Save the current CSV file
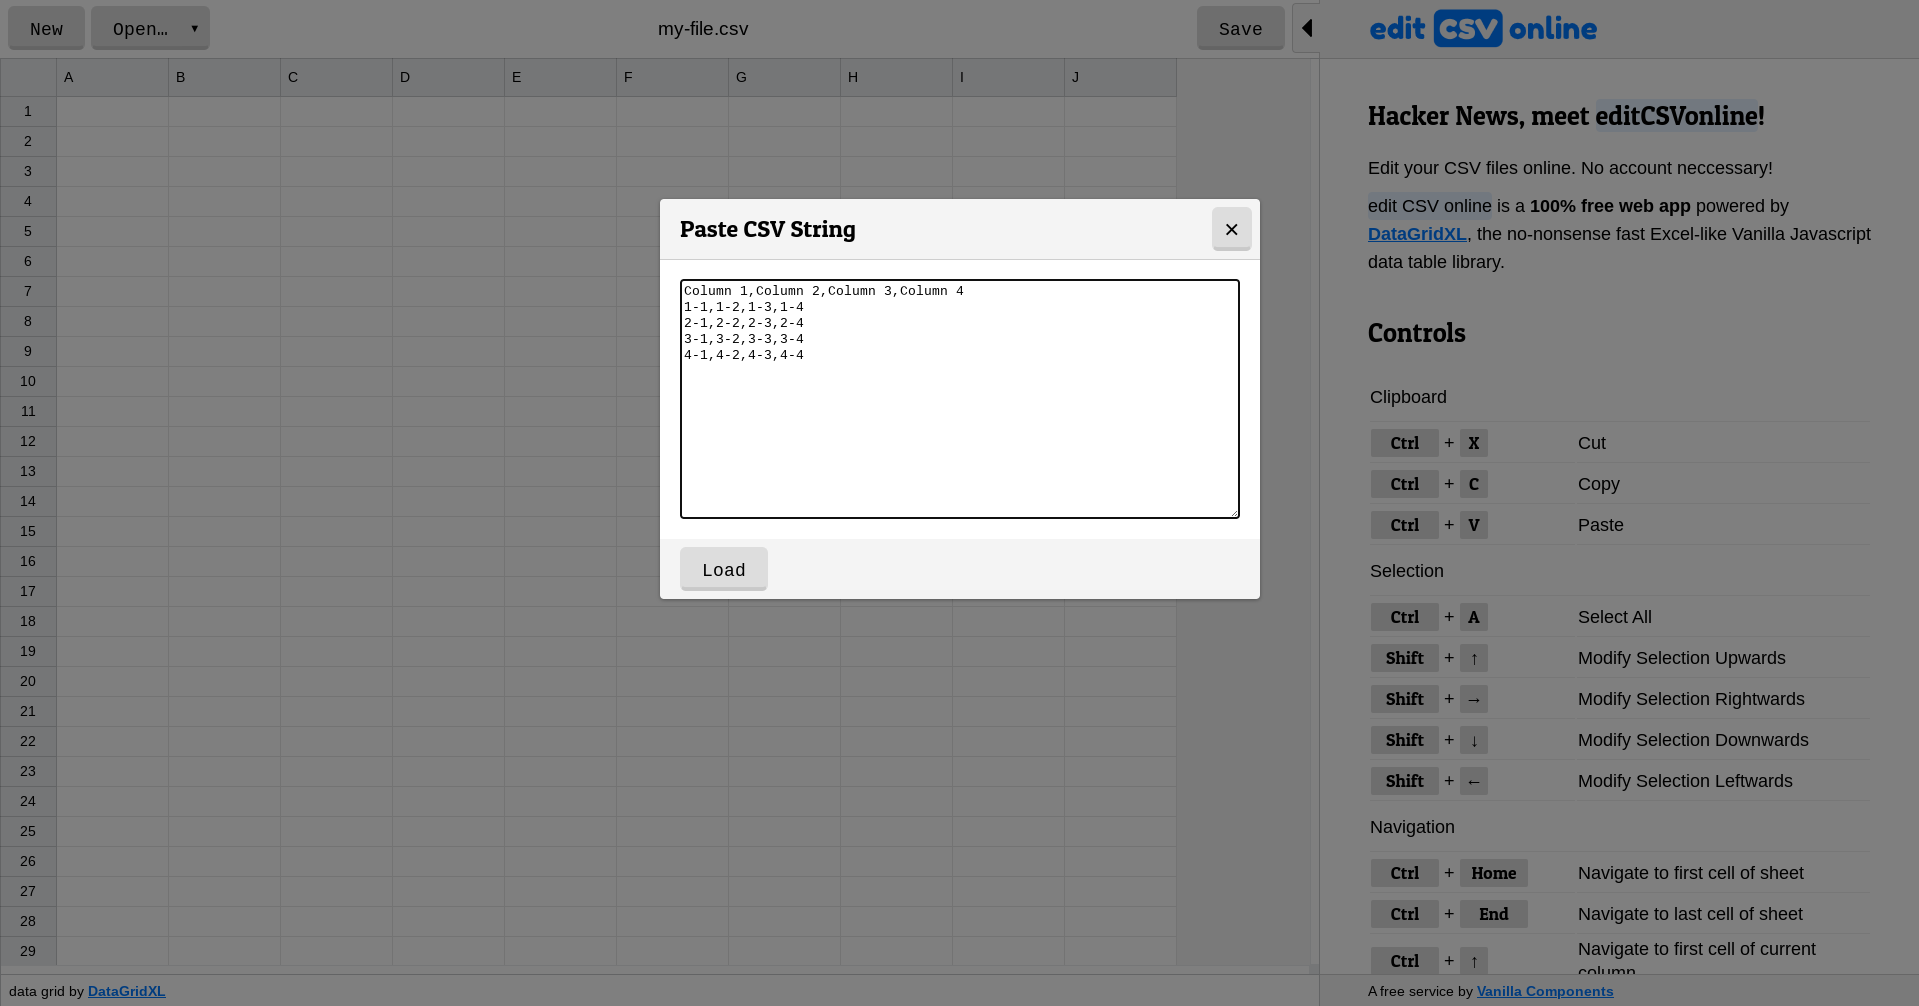 [1240, 28]
